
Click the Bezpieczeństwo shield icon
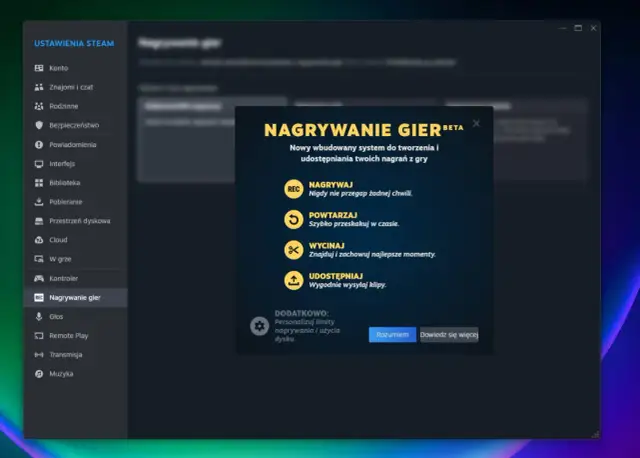pos(39,125)
